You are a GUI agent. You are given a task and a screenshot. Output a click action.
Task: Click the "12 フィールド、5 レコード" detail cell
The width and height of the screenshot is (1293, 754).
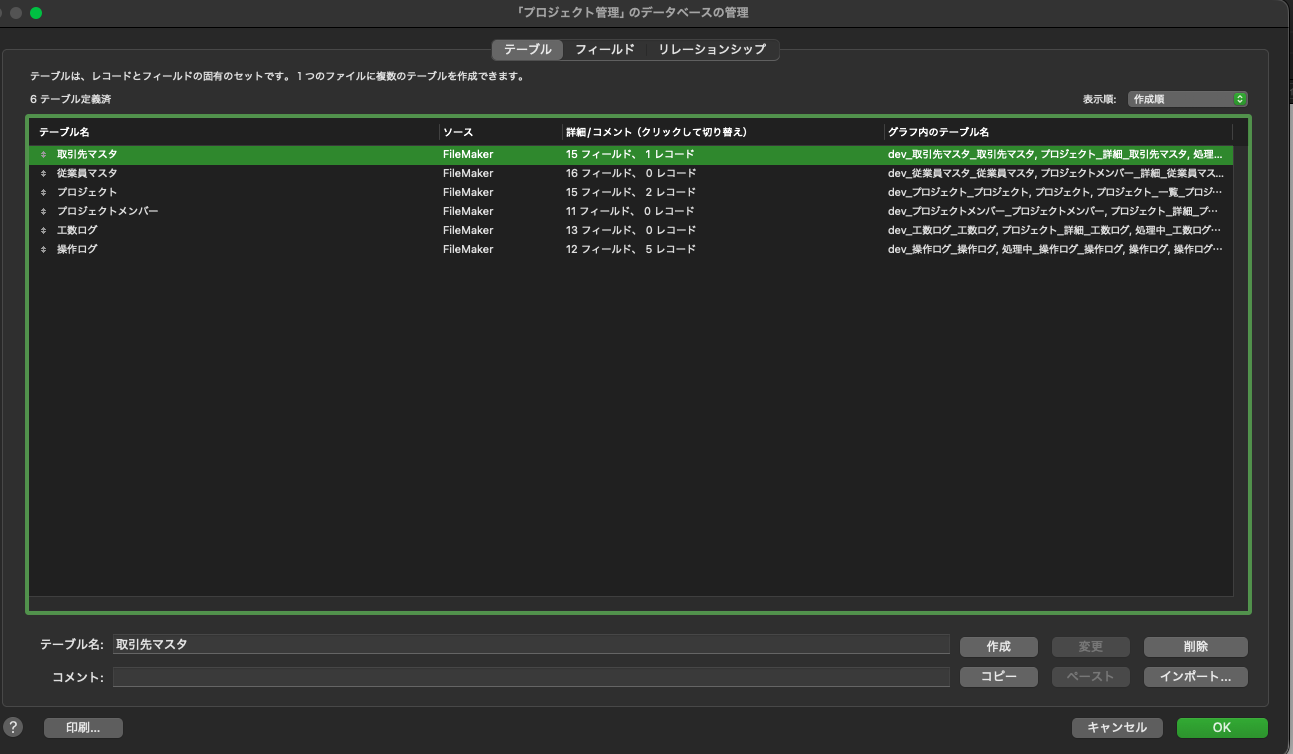click(x=630, y=250)
